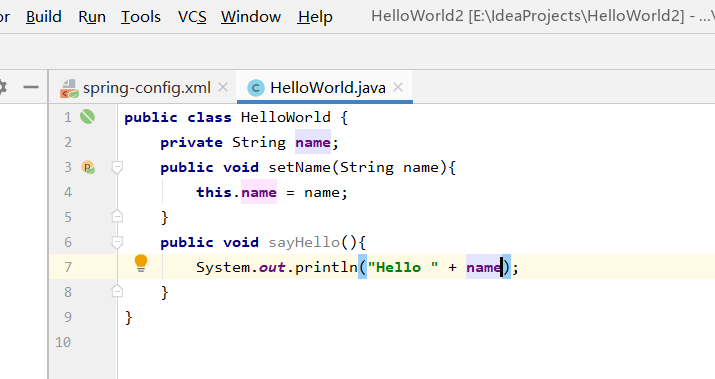
Task: Close the HelloWorld.java tab
Action: pos(398,87)
